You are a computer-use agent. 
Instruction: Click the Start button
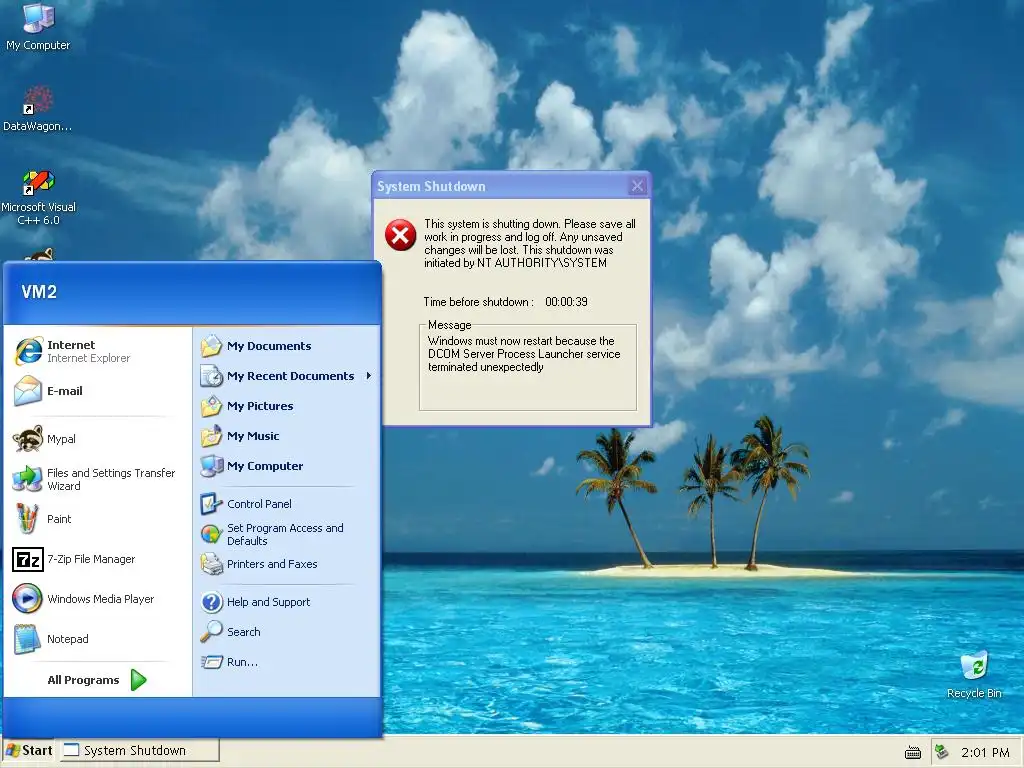(29, 750)
